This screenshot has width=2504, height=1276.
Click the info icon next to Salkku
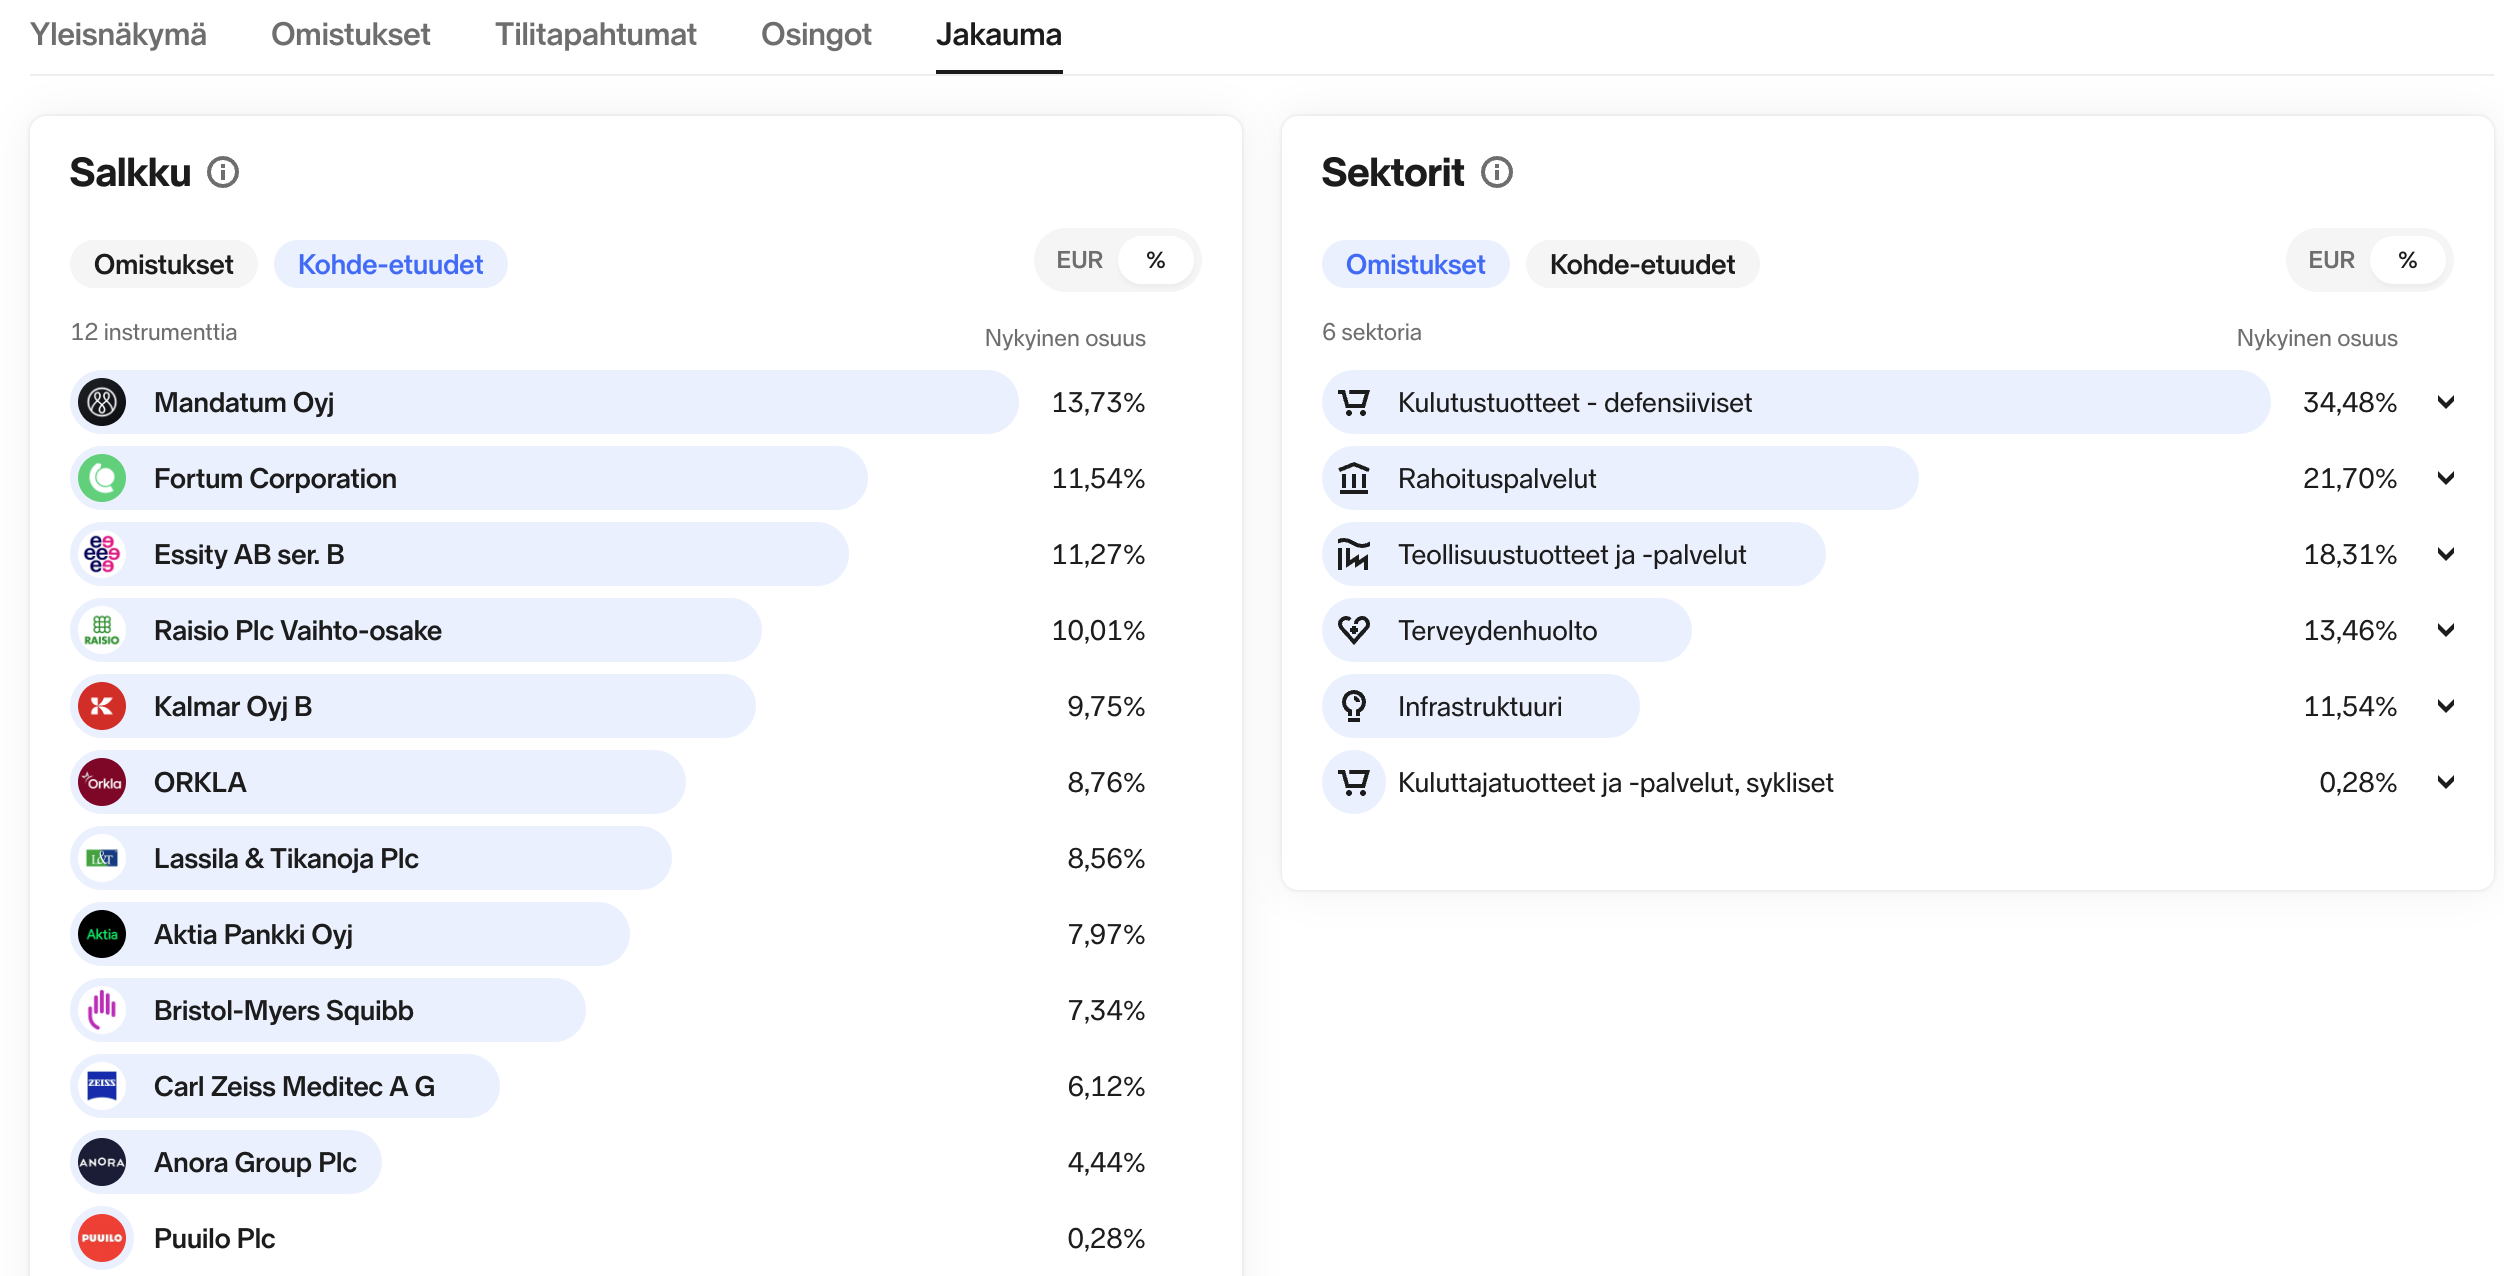(x=222, y=173)
